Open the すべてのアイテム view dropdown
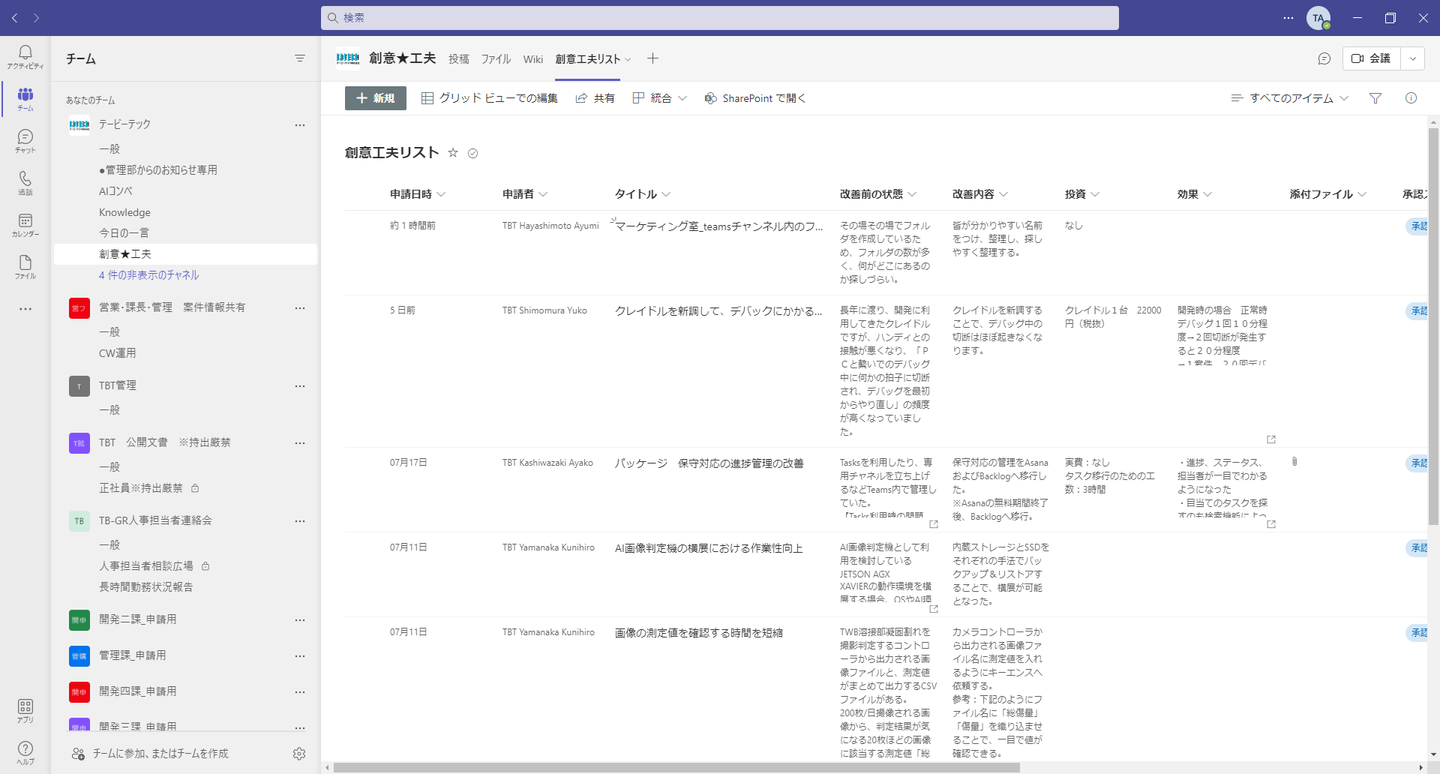Viewport: 1440px width, 774px height. pyautogui.click(x=1290, y=98)
